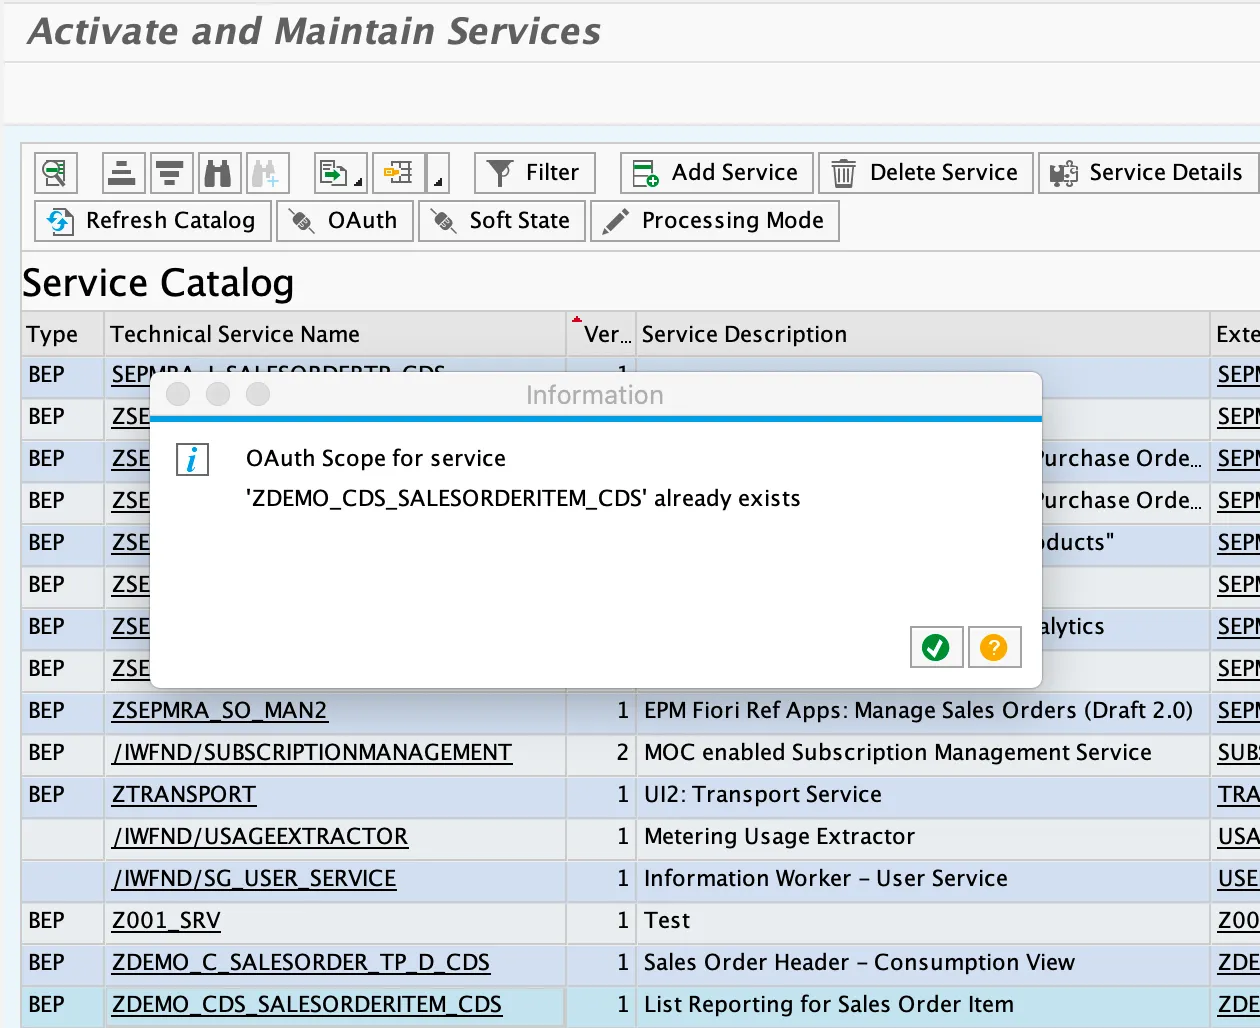
Task: Open the ZTRANSPORT service link
Action: [x=184, y=795]
